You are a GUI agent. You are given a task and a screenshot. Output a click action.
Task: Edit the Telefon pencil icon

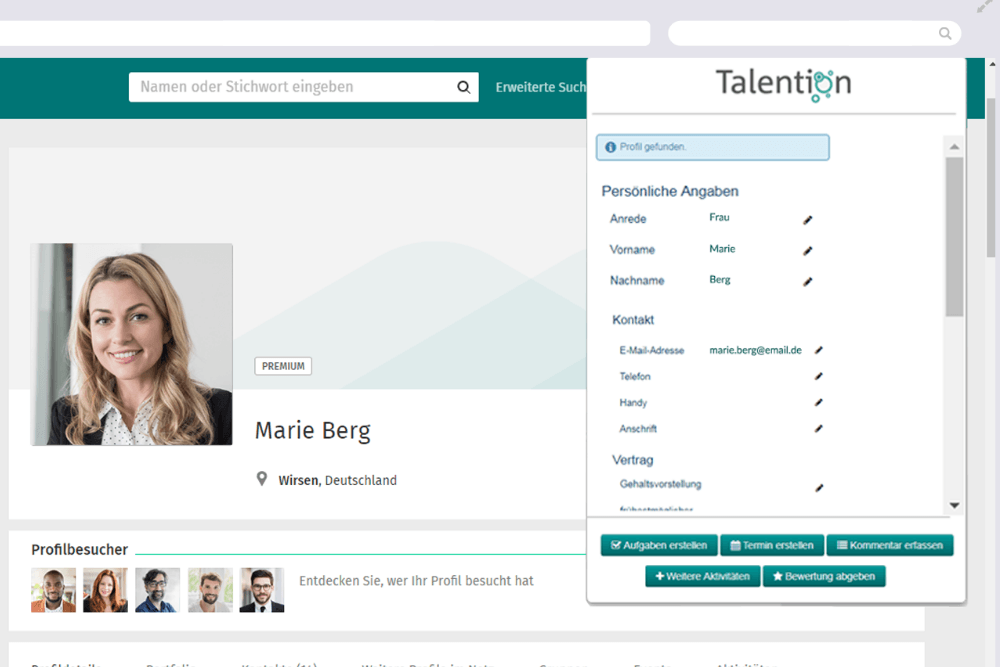tap(819, 376)
